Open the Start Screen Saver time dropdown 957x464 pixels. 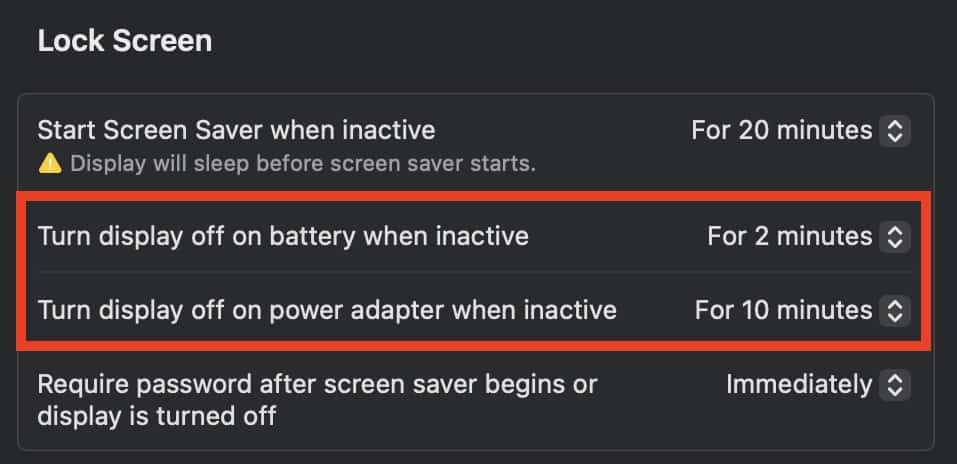click(x=782, y=130)
